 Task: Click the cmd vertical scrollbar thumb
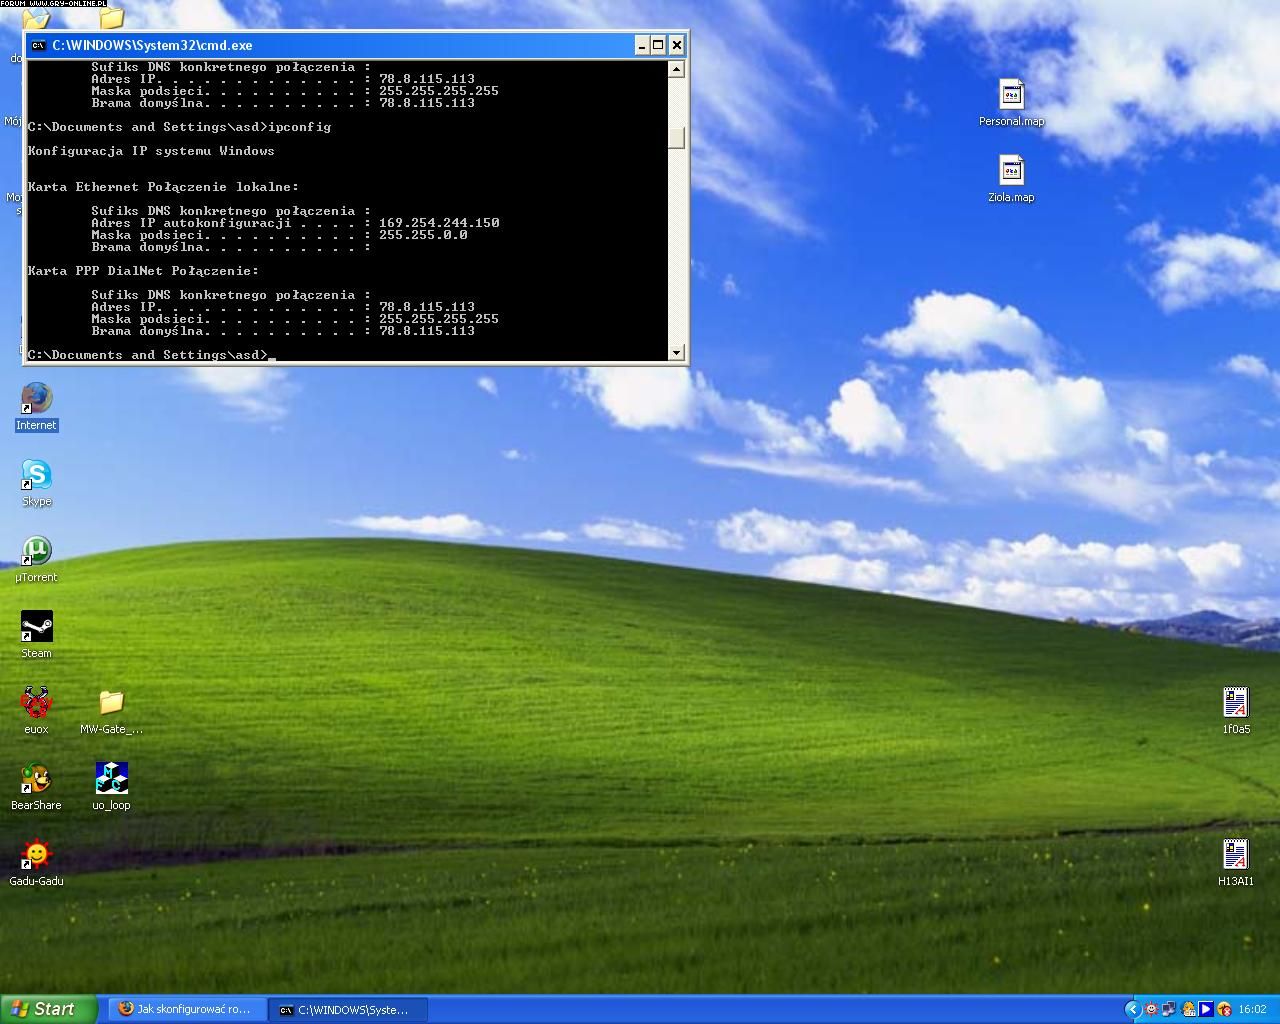(677, 138)
